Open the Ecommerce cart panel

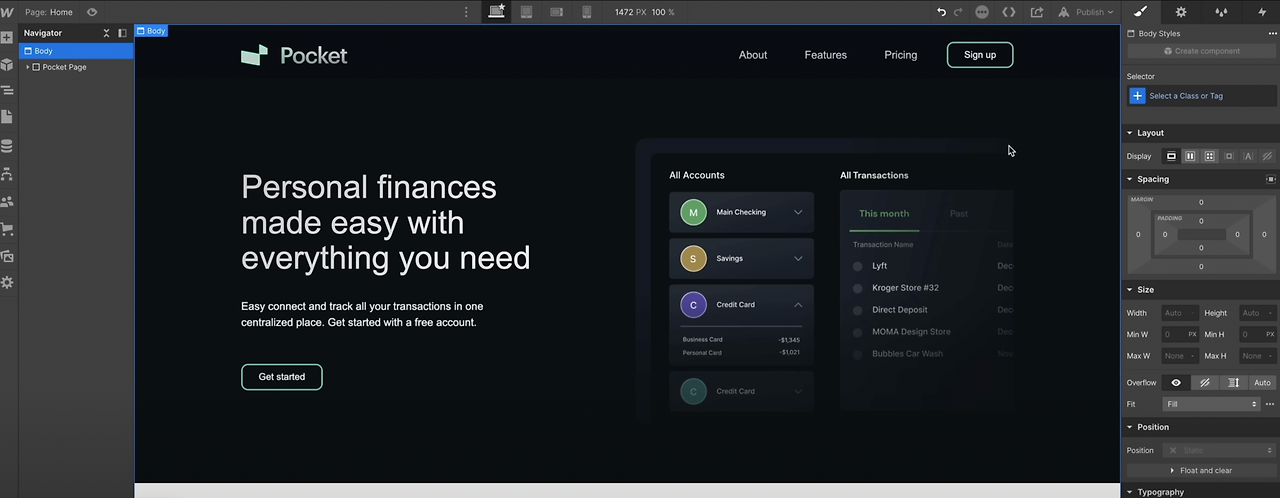7,228
